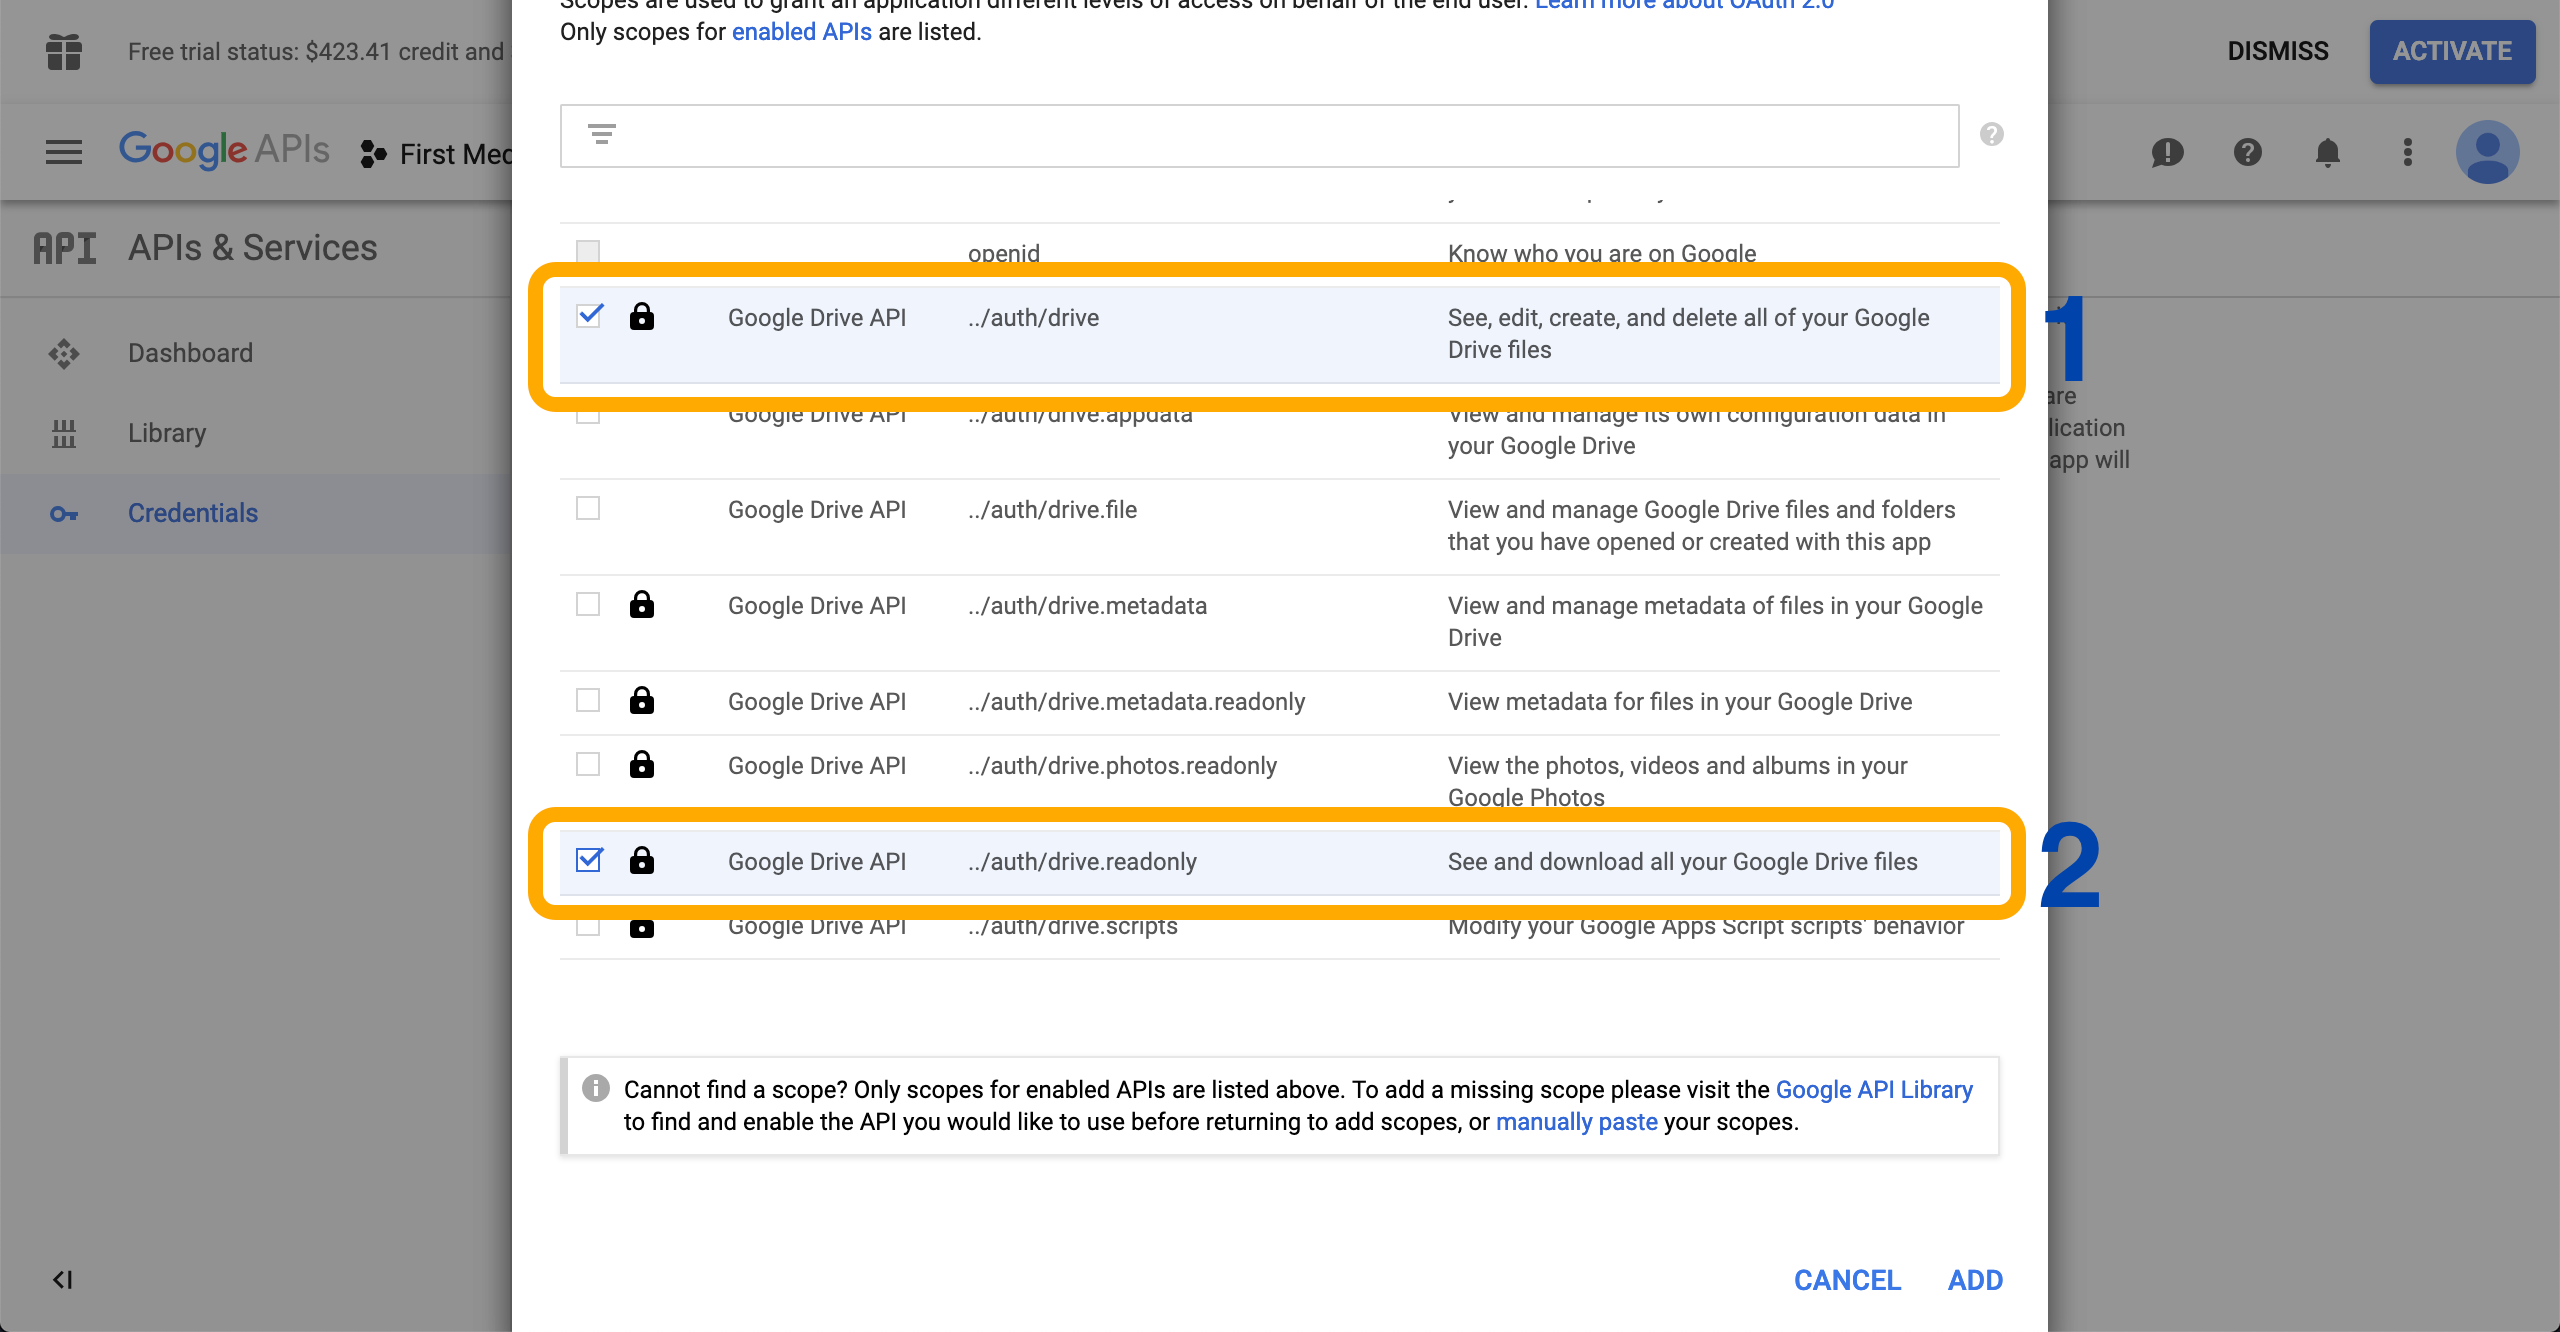Click the text ../auth/drive.photos.readonly

coord(1122,765)
